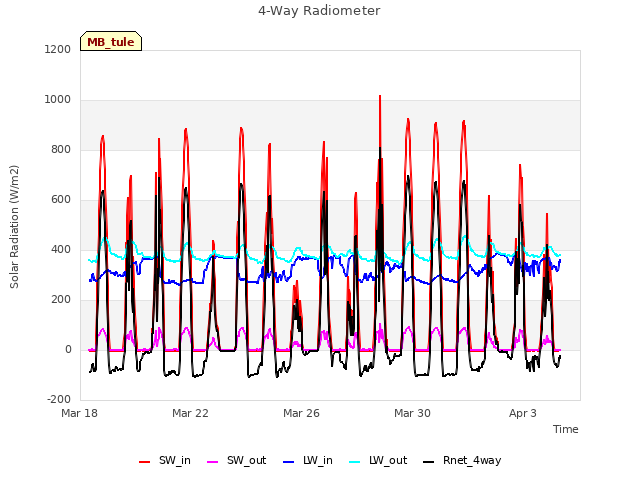Viewport: 640px width, 480px height.
Task: Toggle LW_out series in legend
Action: pos(378,460)
